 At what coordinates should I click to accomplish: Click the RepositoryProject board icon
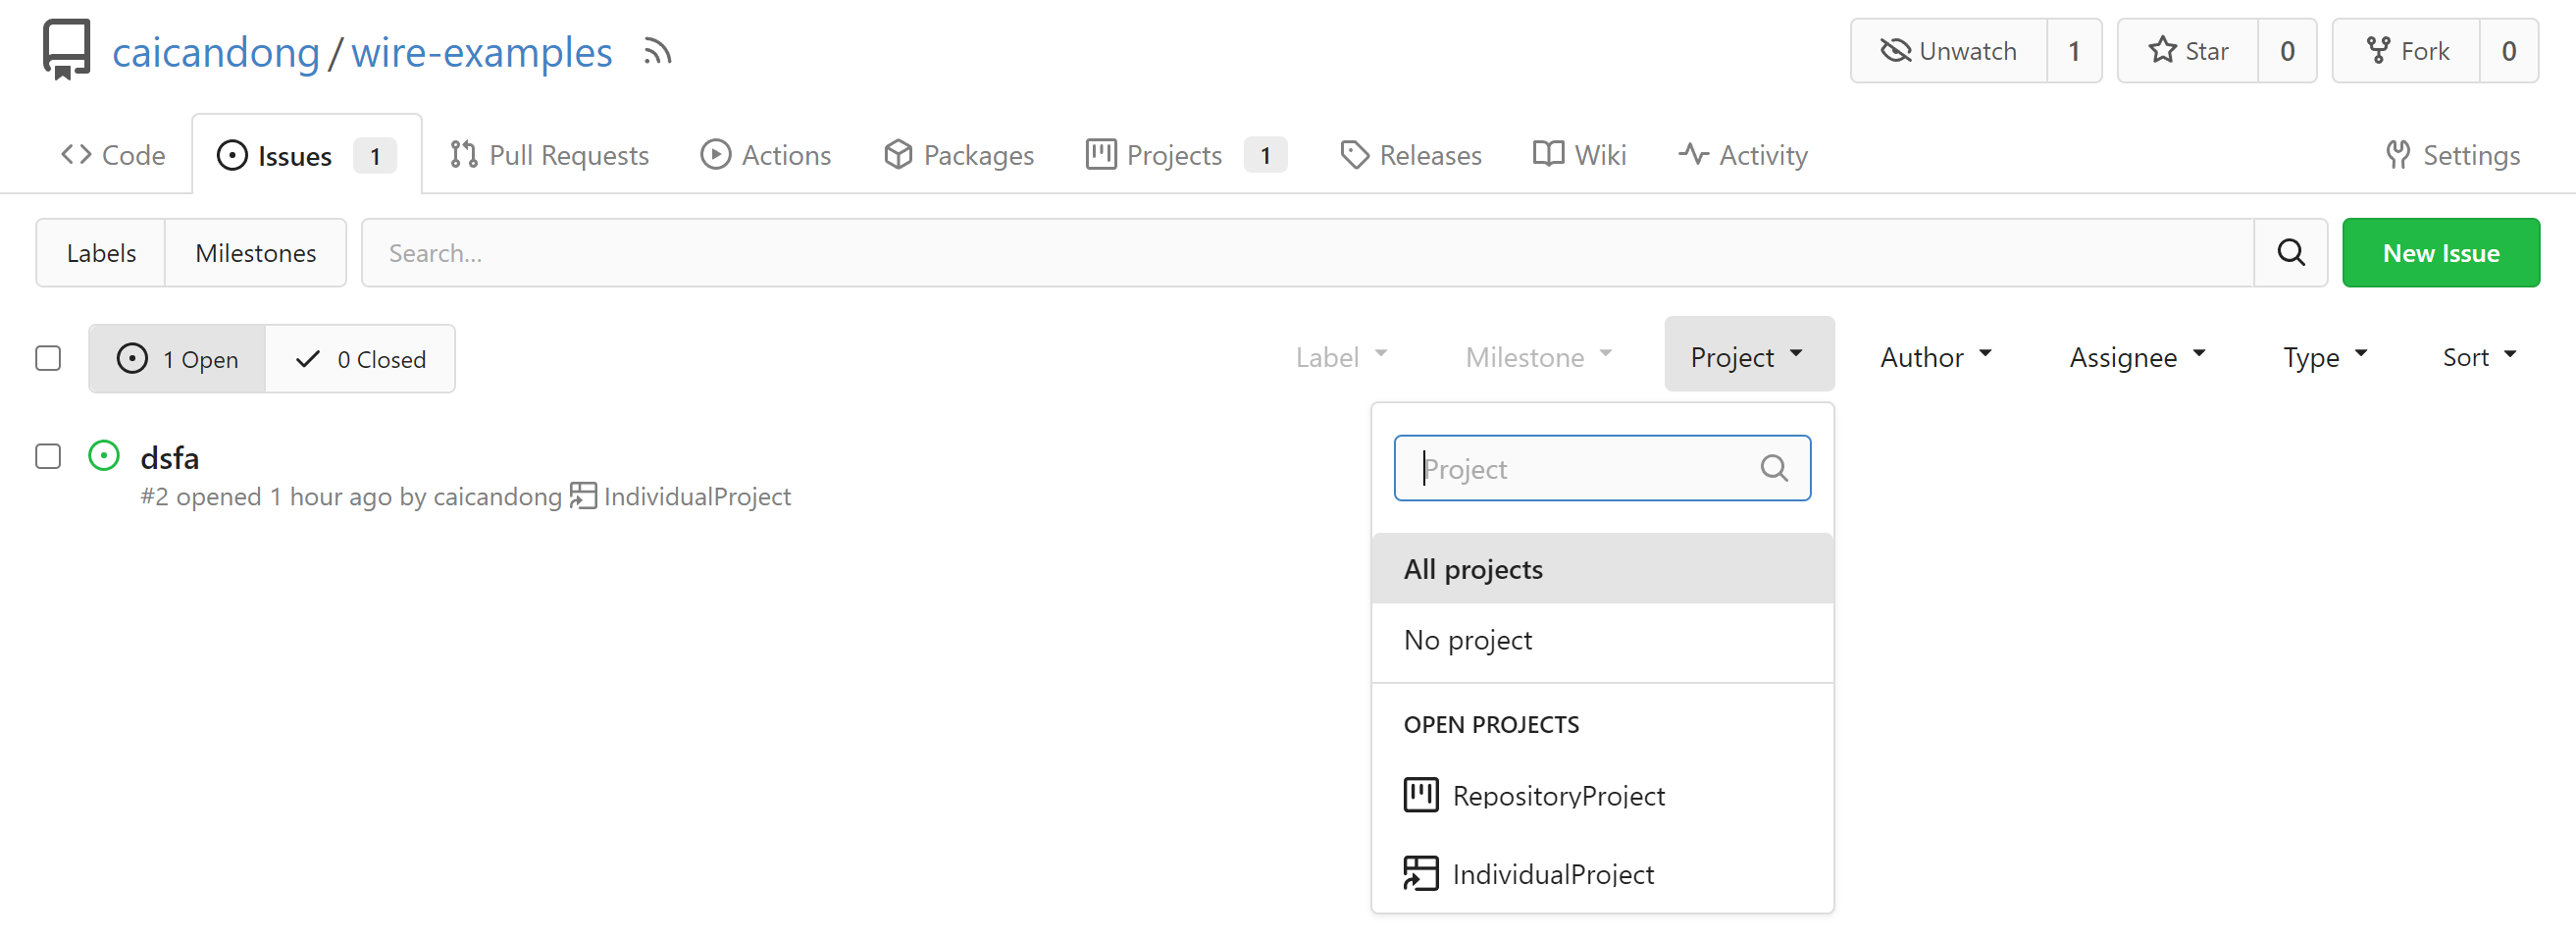click(x=1420, y=795)
